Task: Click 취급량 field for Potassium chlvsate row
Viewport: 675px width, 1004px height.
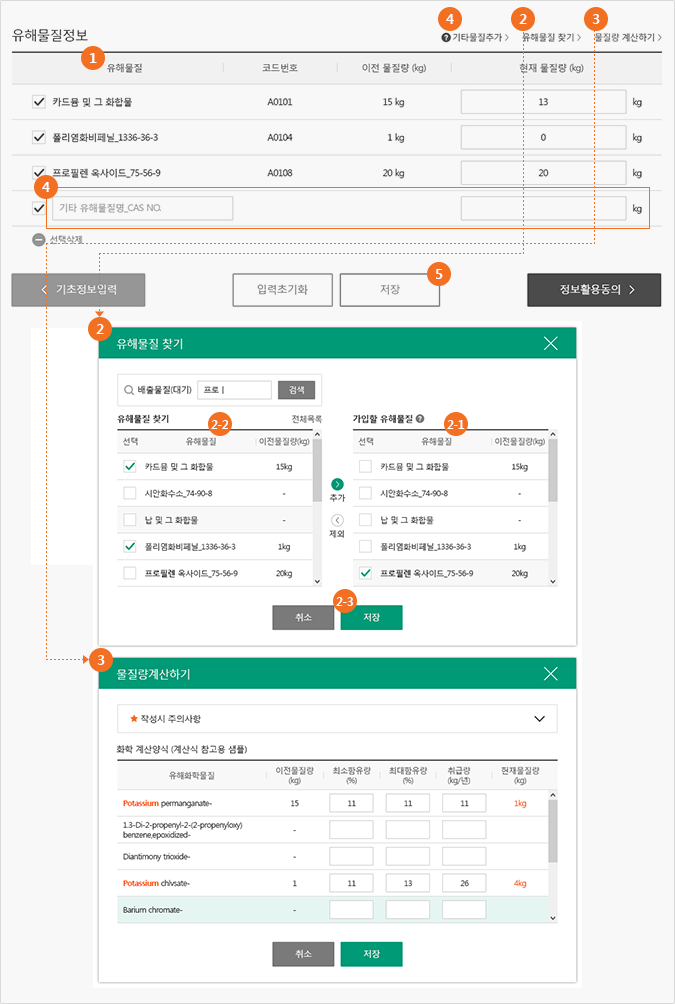Action: (464, 883)
